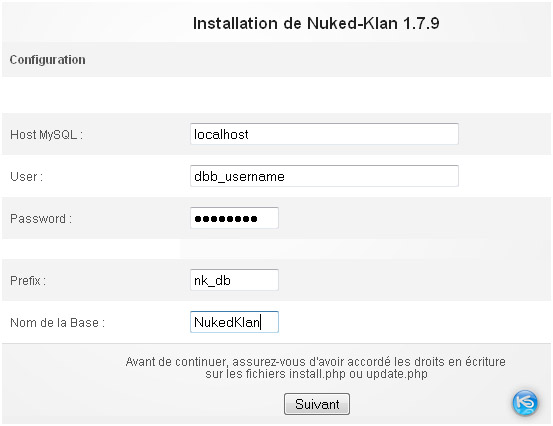This screenshot has width=553, height=426.
Task: Click the 'Password :' label
Action: click(x=41, y=219)
